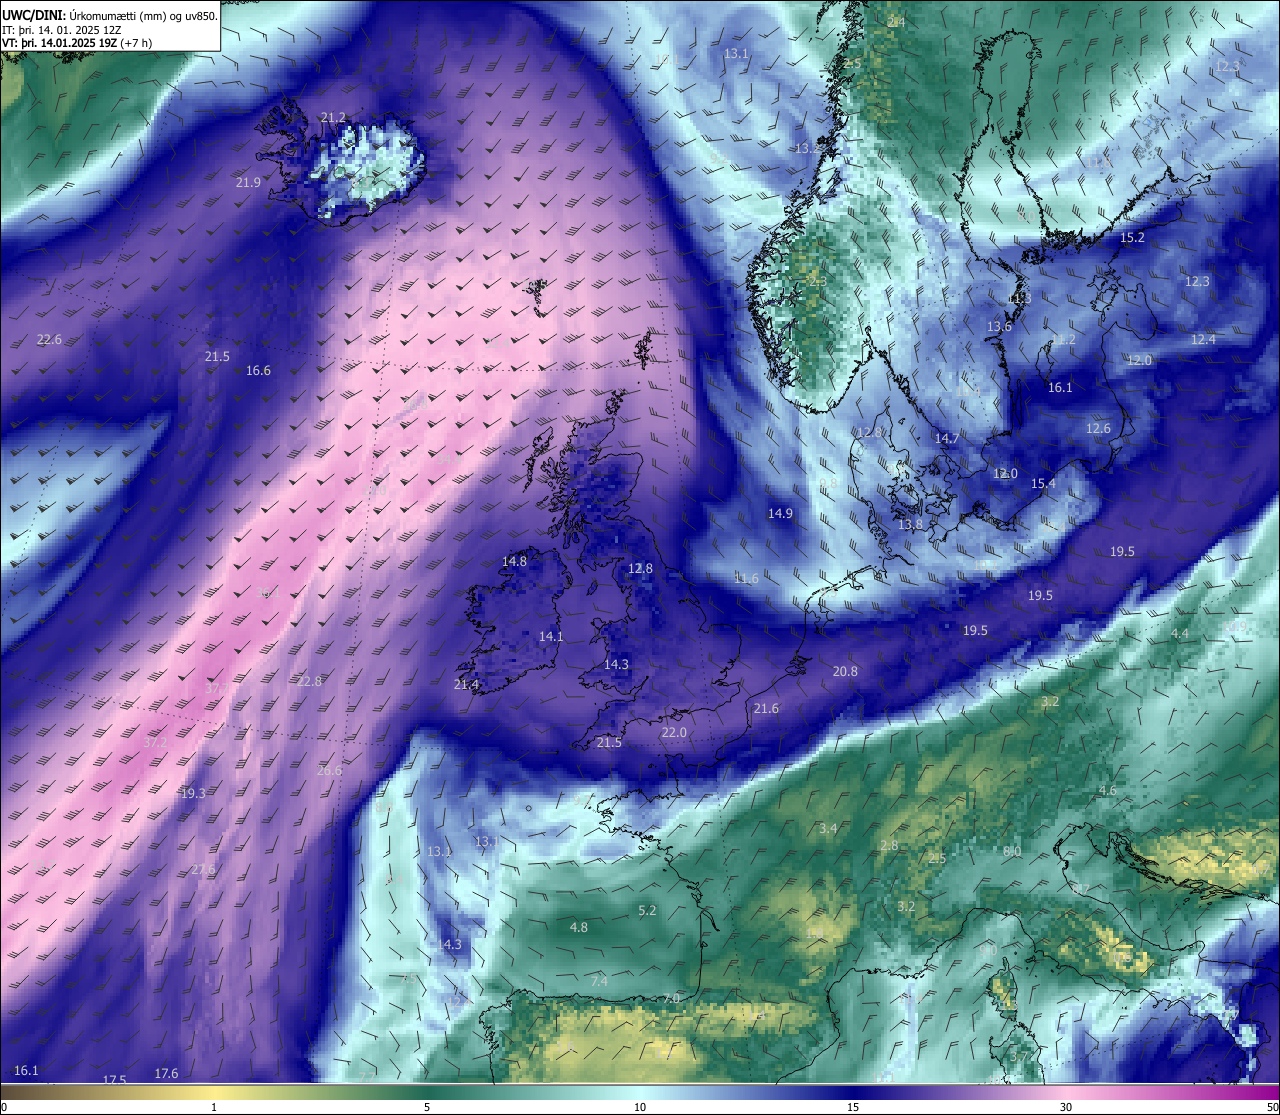
Task: Click the 7.0 value near the Mediterranean coast
Action: [x=671, y=999]
